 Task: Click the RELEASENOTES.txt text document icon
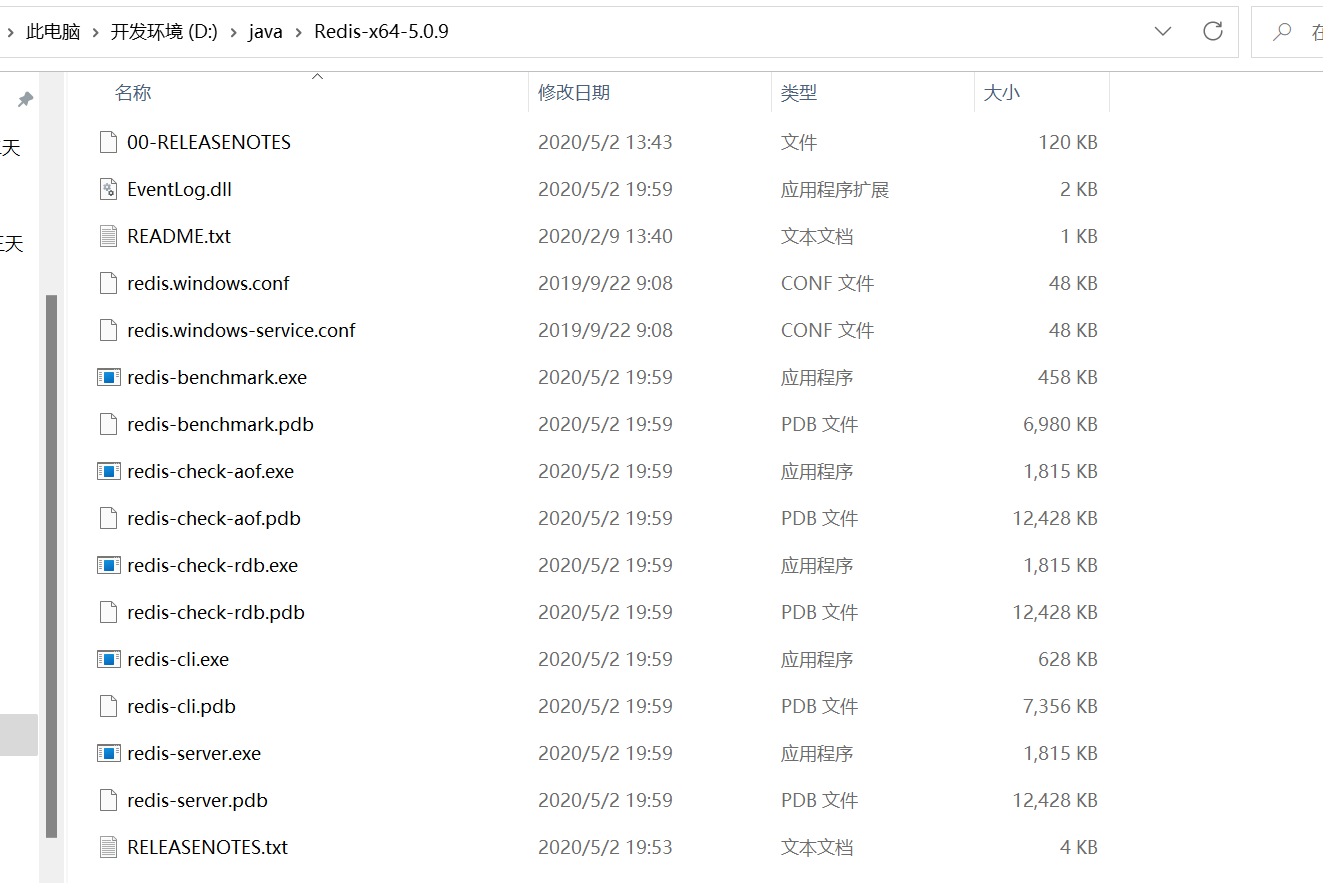(107, 846)
